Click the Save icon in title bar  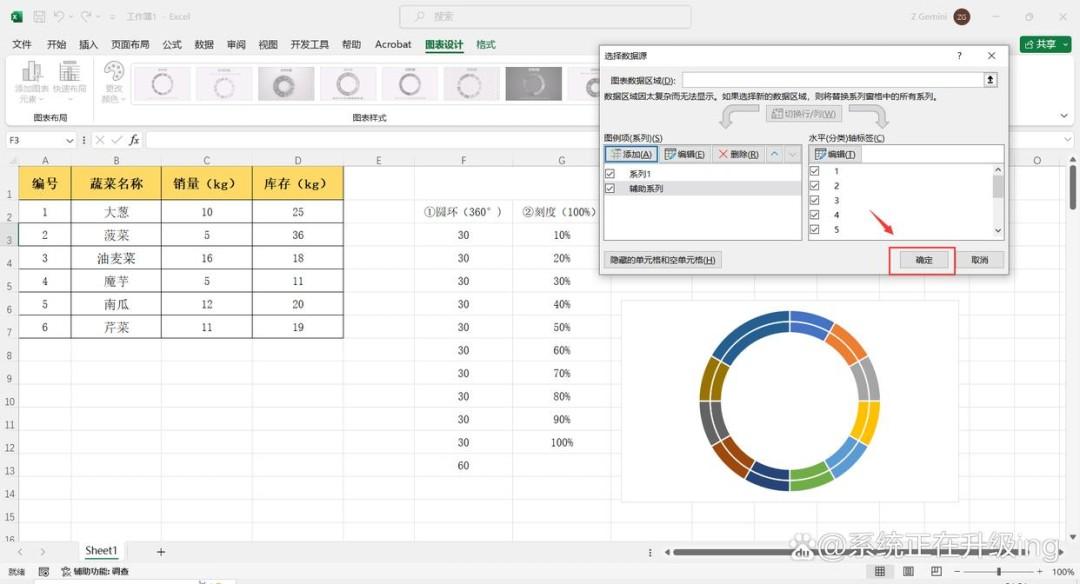(x=39, y=17)
